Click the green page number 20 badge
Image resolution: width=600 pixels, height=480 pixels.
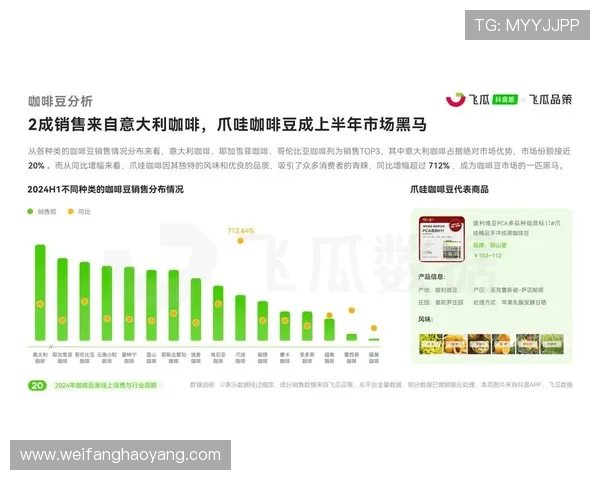[x=37, y=385]
